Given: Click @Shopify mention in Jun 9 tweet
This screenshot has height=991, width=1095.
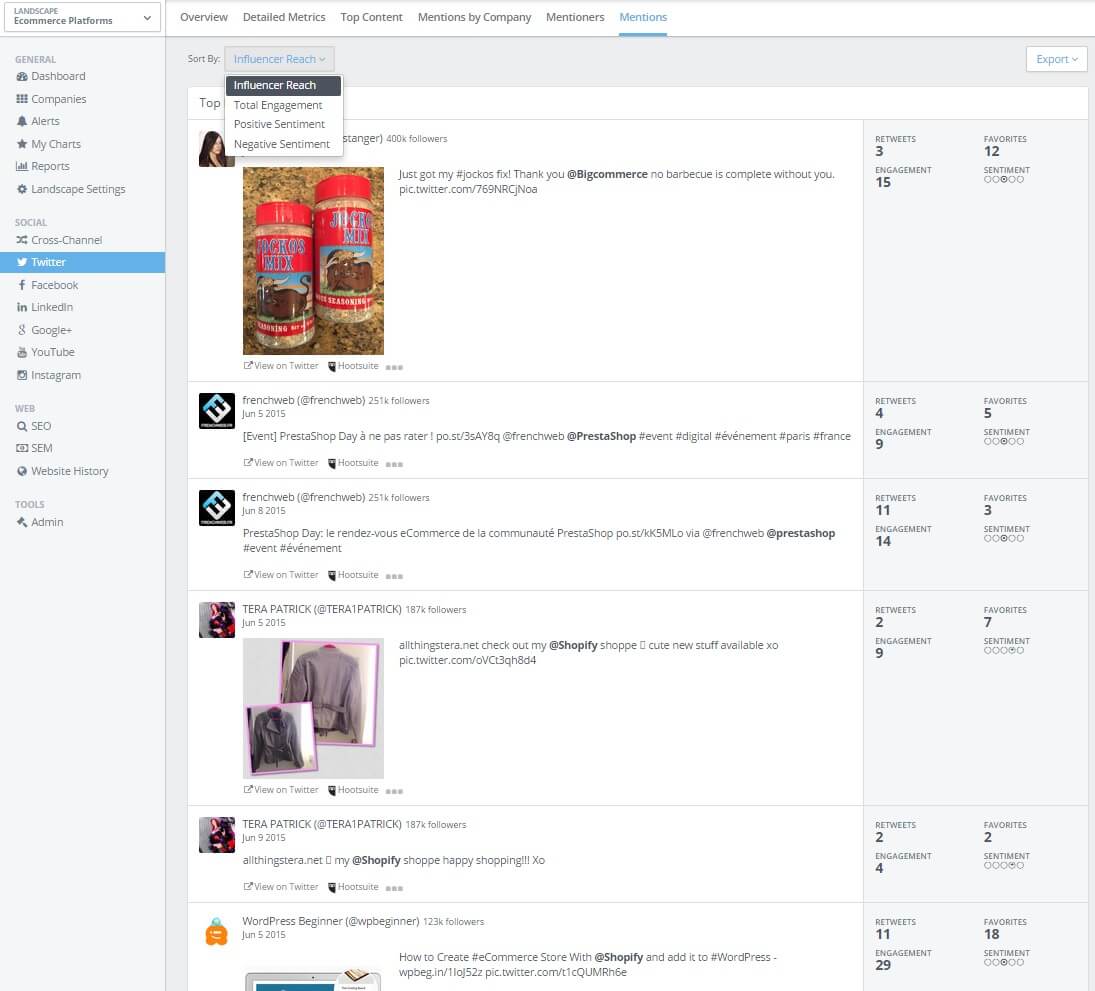Looking at the screenshot, I should (376, 860).
